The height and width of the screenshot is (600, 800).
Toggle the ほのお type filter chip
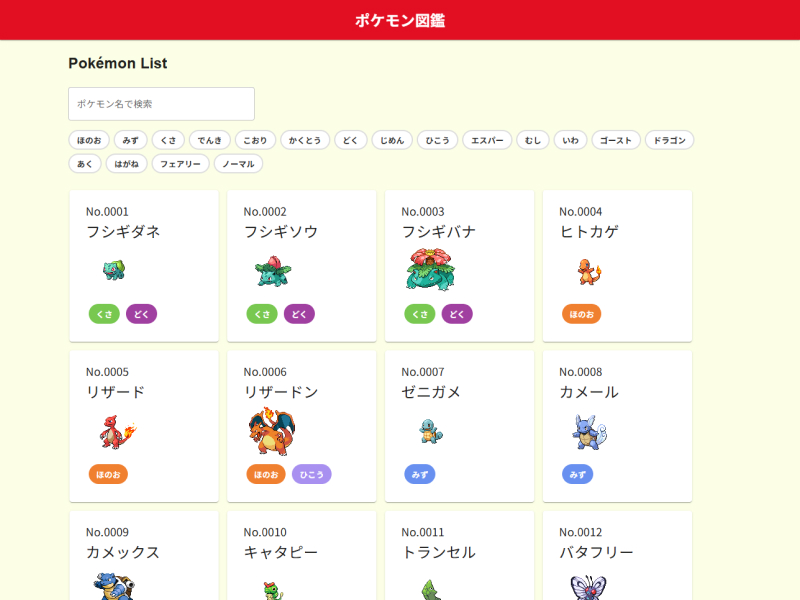[89, 140]
